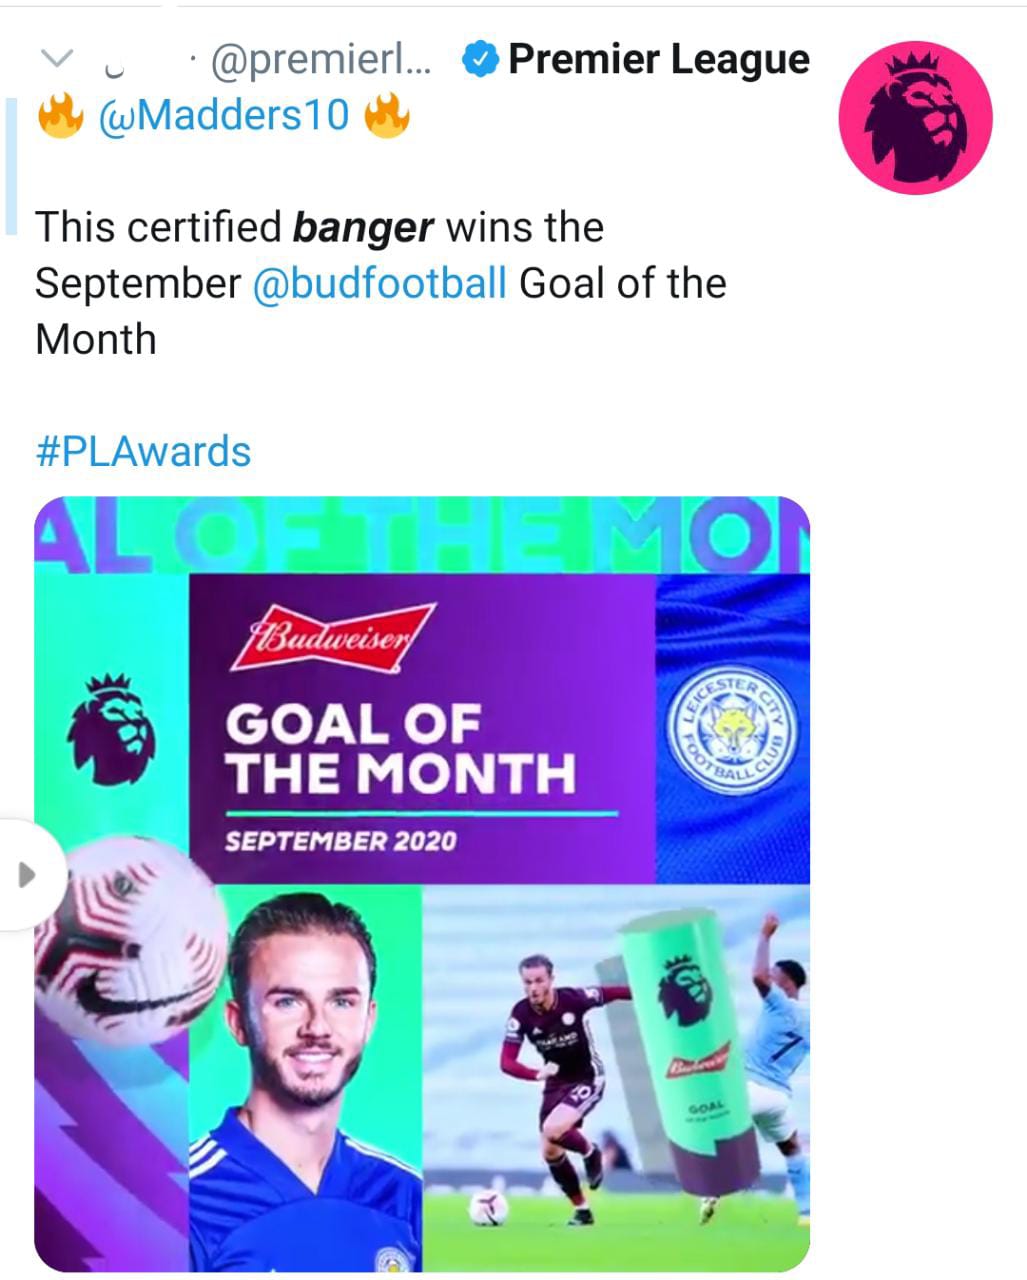Open the #PLAwards hashtag

(x=143, y=451)
